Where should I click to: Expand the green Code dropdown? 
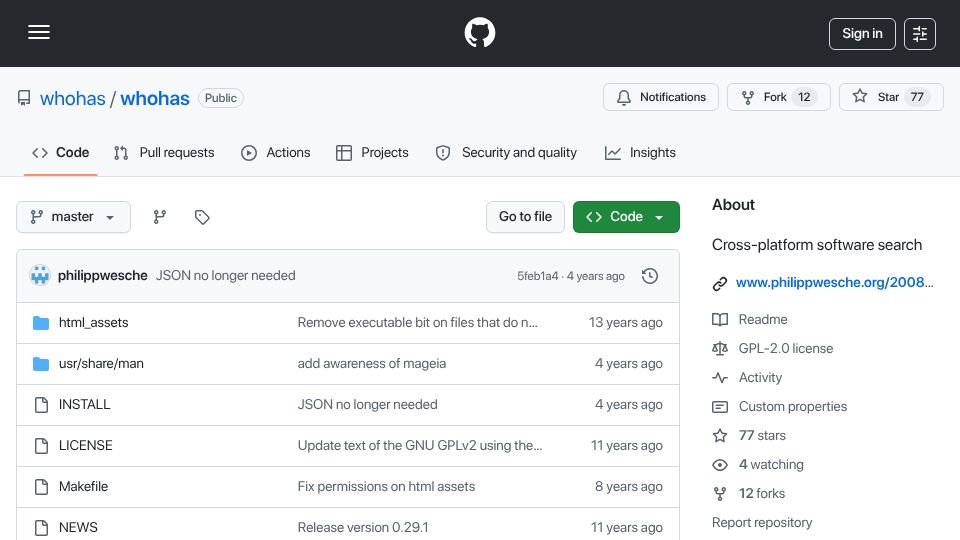pos(626,217)
